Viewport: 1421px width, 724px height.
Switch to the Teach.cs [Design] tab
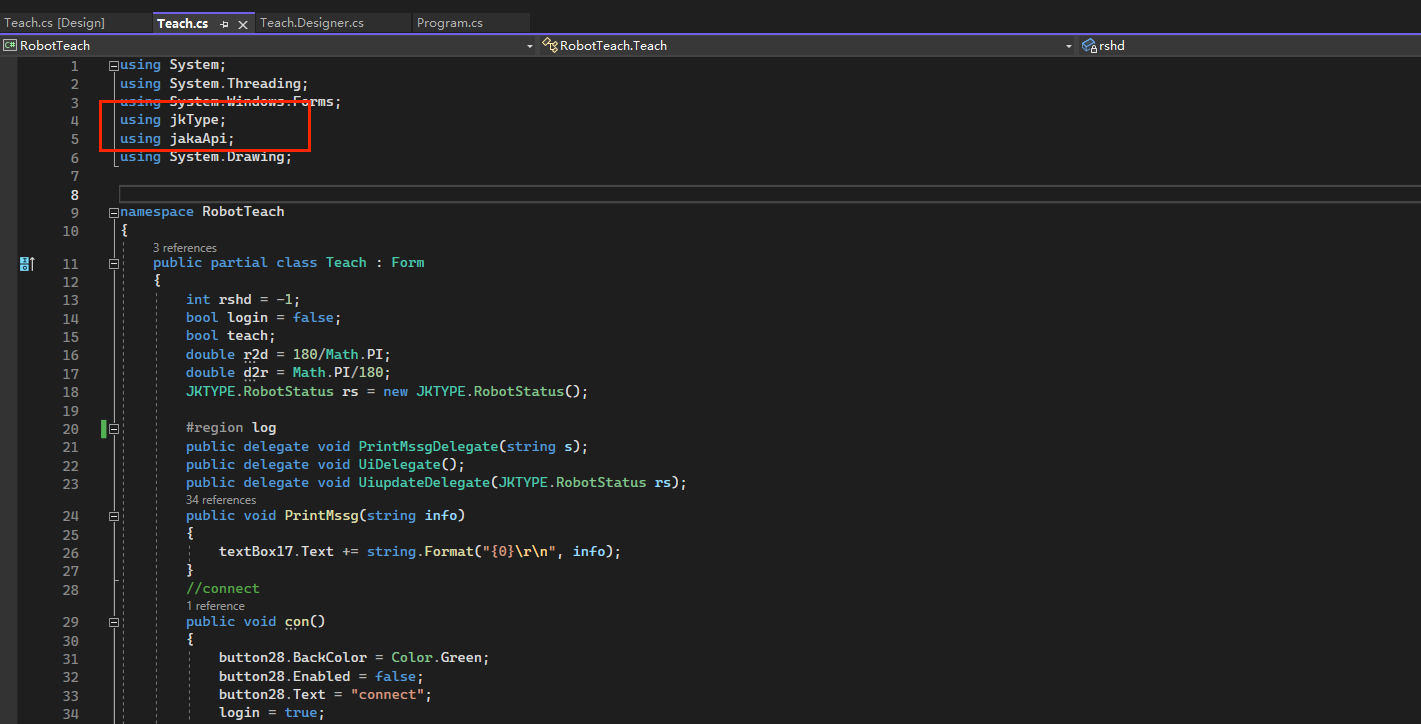tap(55, 23)
